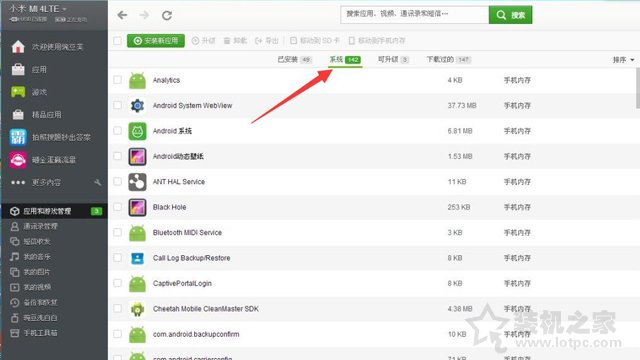Focus the search input field
The image size is (640, 360).
point(415,15)
